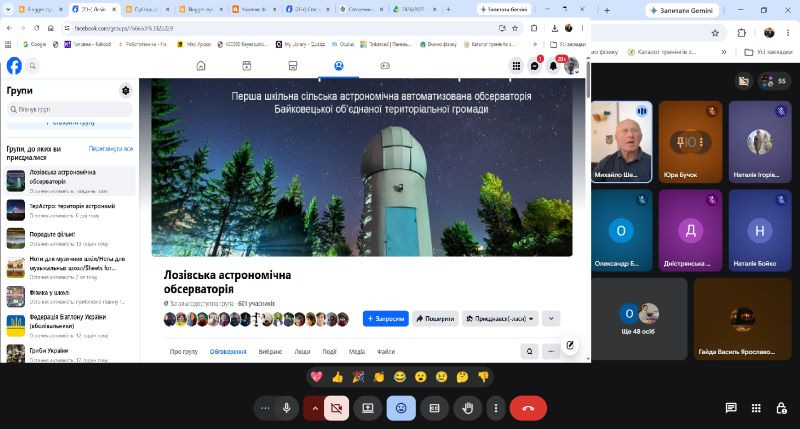The image size is (800, 429).
Task: Open Meet host controls lock icon
Action: pos(781,408)
